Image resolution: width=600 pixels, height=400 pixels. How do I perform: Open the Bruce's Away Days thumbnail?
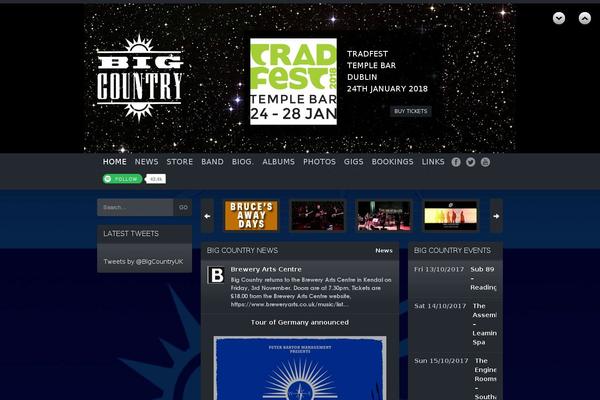(251, 216)
